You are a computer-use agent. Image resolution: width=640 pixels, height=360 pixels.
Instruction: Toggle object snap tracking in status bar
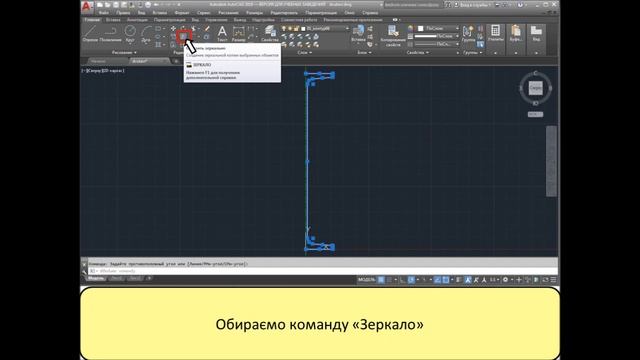pyautogui.click(x=437, y=280)
